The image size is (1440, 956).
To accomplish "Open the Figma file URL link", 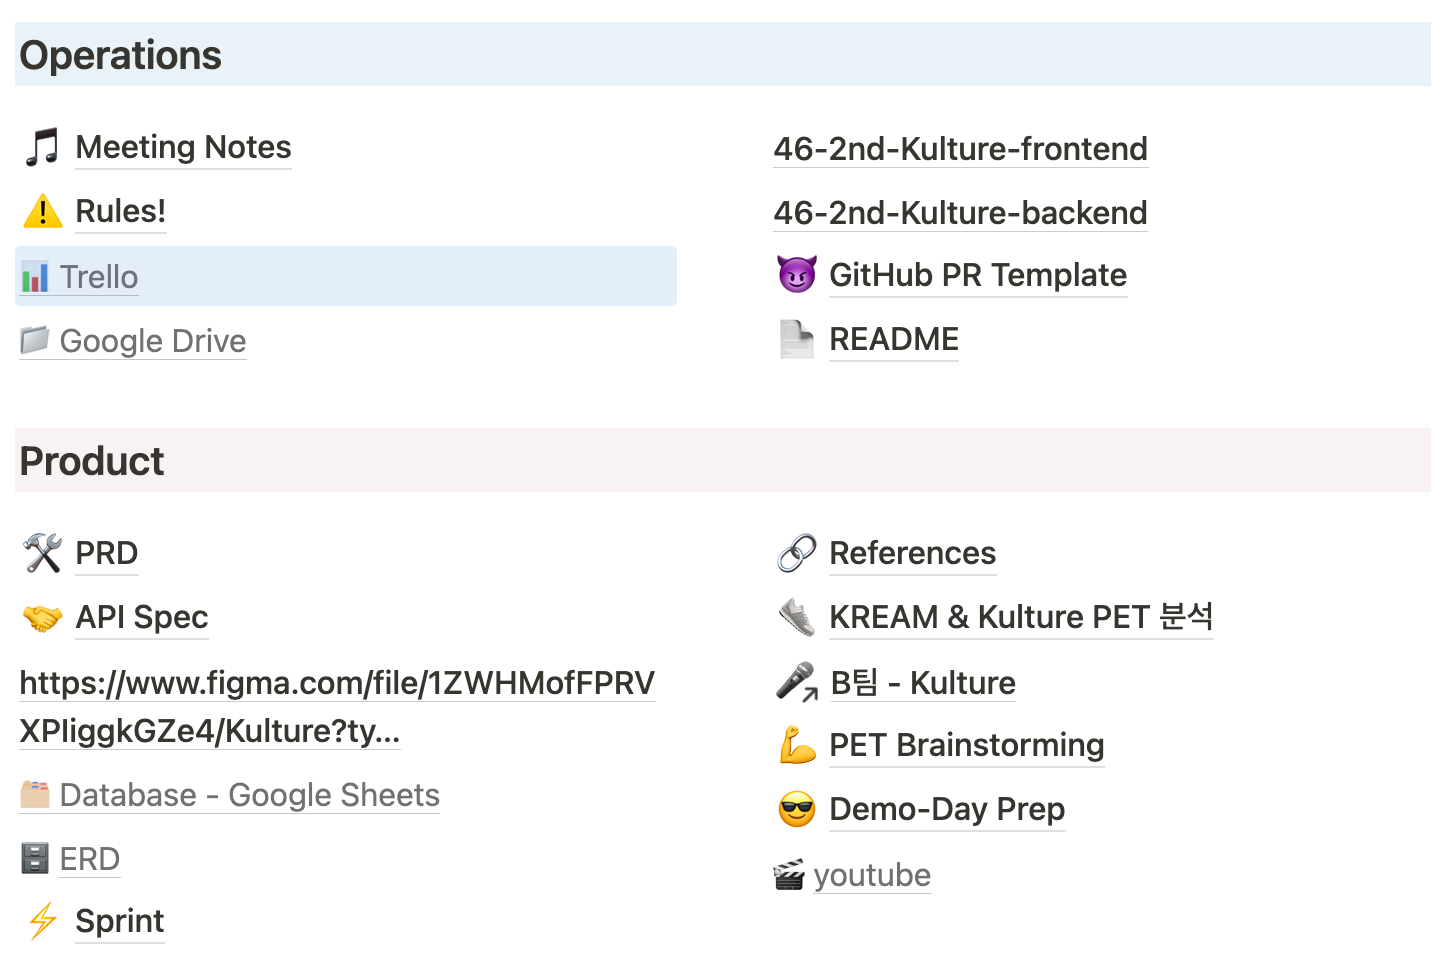I will pyautogui.click(x=337, y=707).
